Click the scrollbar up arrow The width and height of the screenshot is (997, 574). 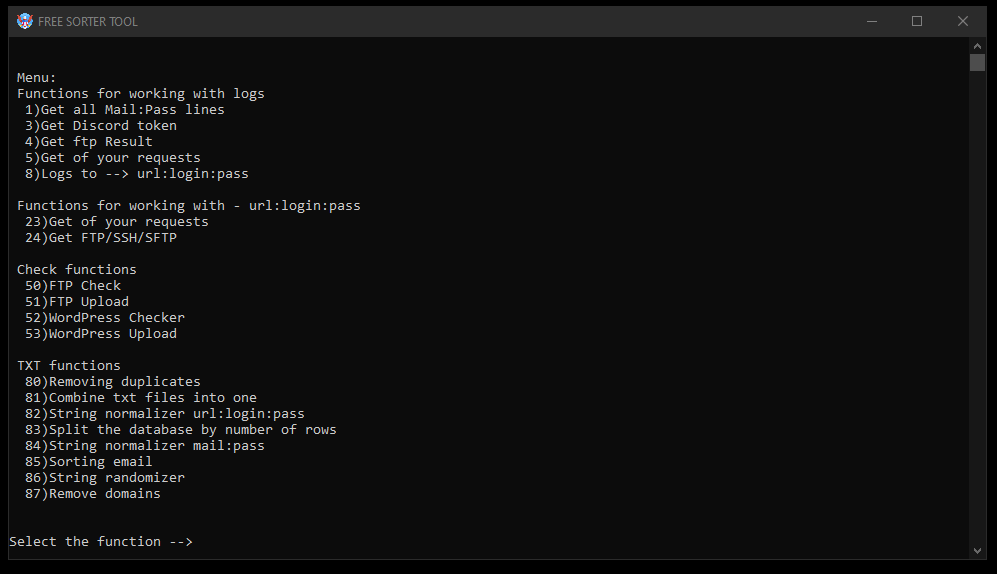coord(977,46)
